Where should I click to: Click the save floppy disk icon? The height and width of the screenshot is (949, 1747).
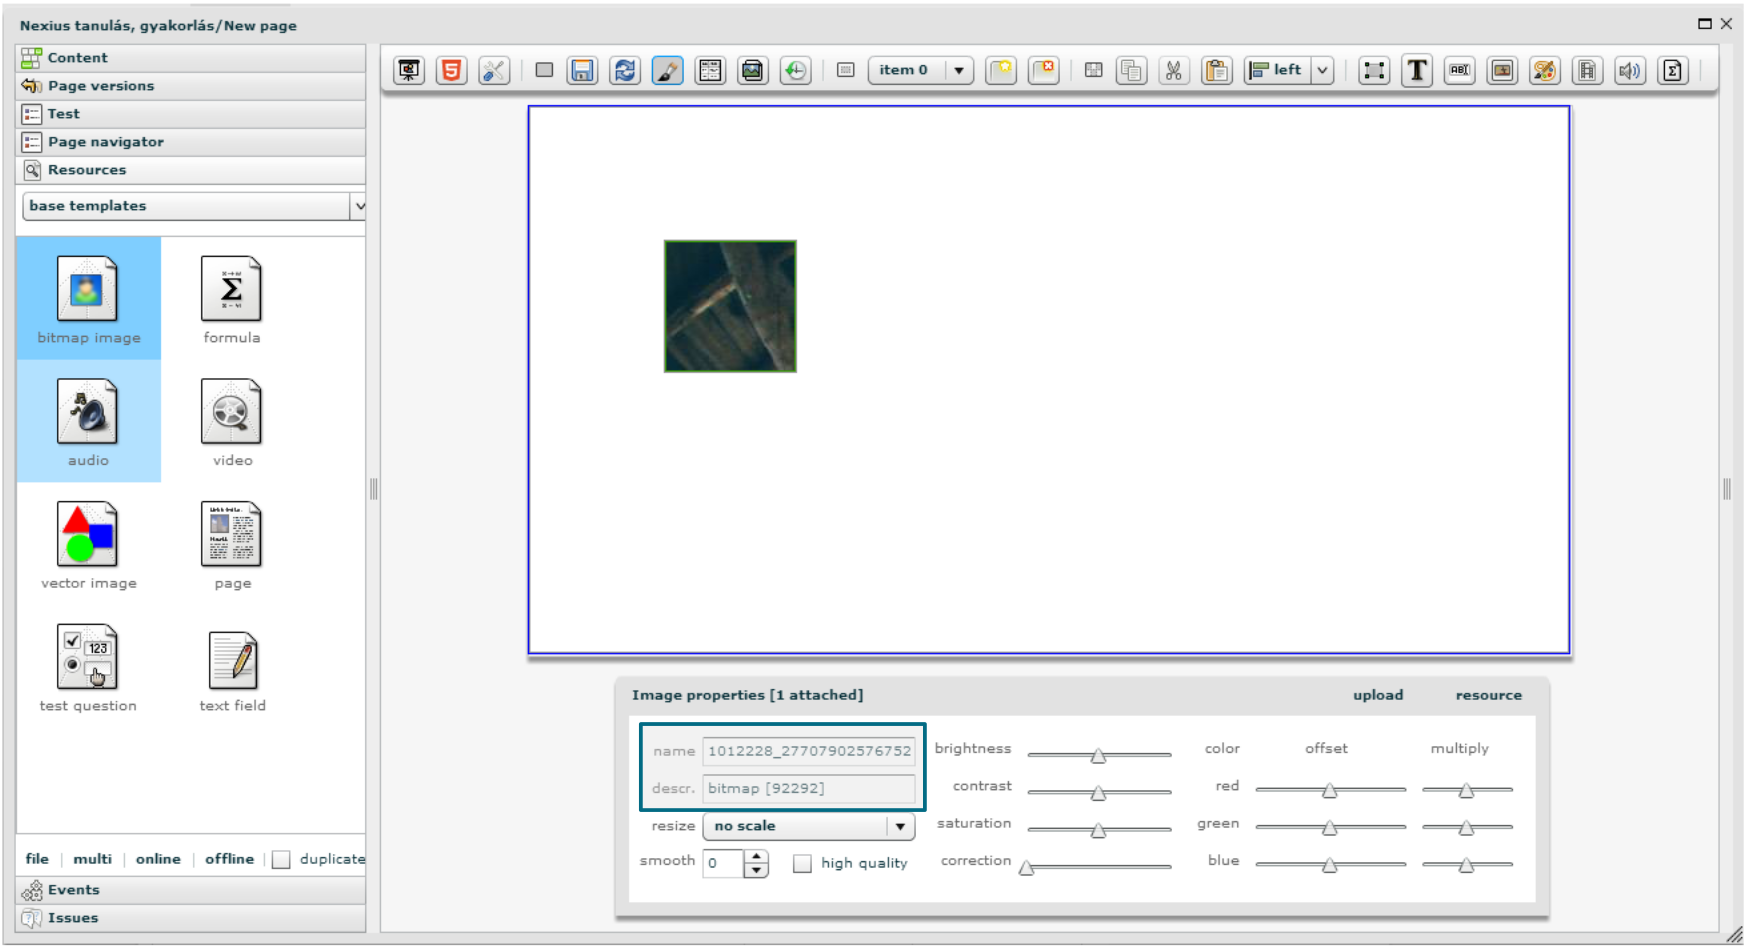[x=582, y=70]
